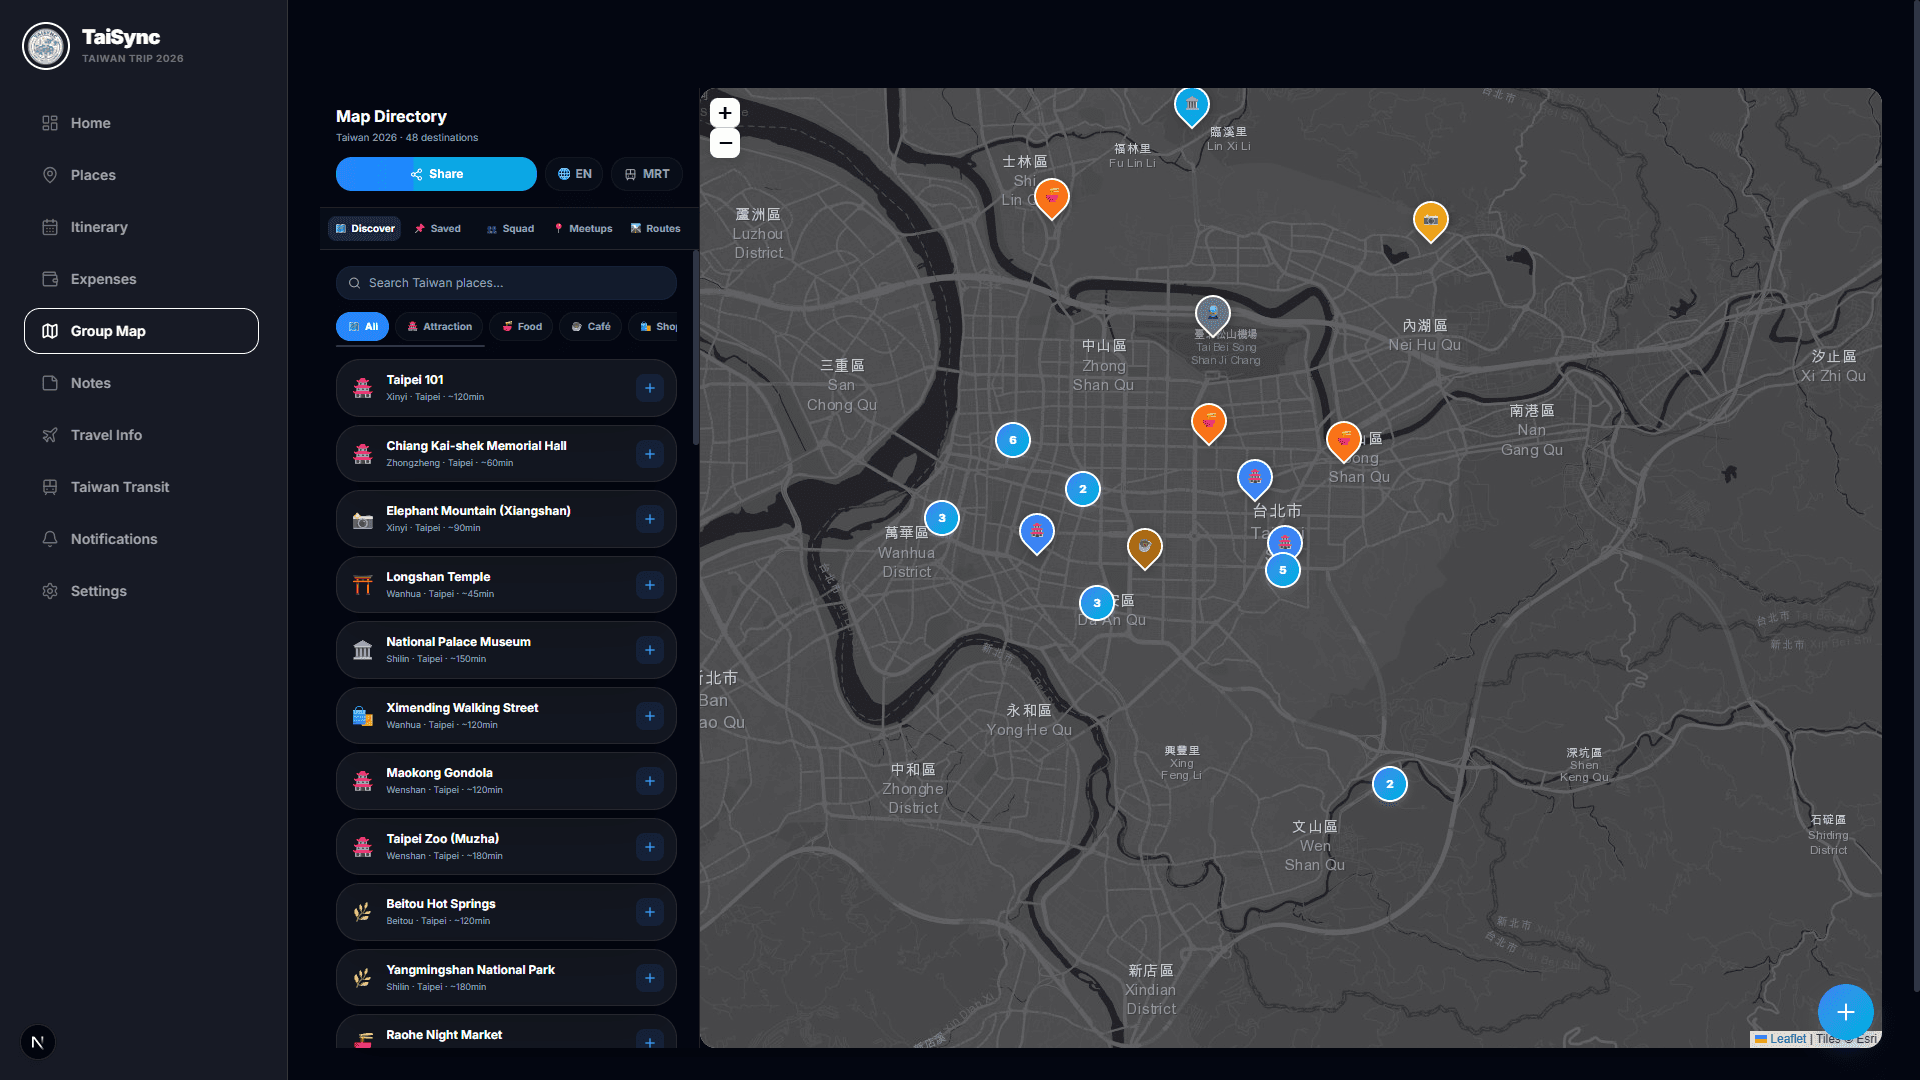Image resolution: width=1920 pixels, height=1080 pixels.
Task: Add National Palace Museum plus icon
Action: click(x=650, y=650)
